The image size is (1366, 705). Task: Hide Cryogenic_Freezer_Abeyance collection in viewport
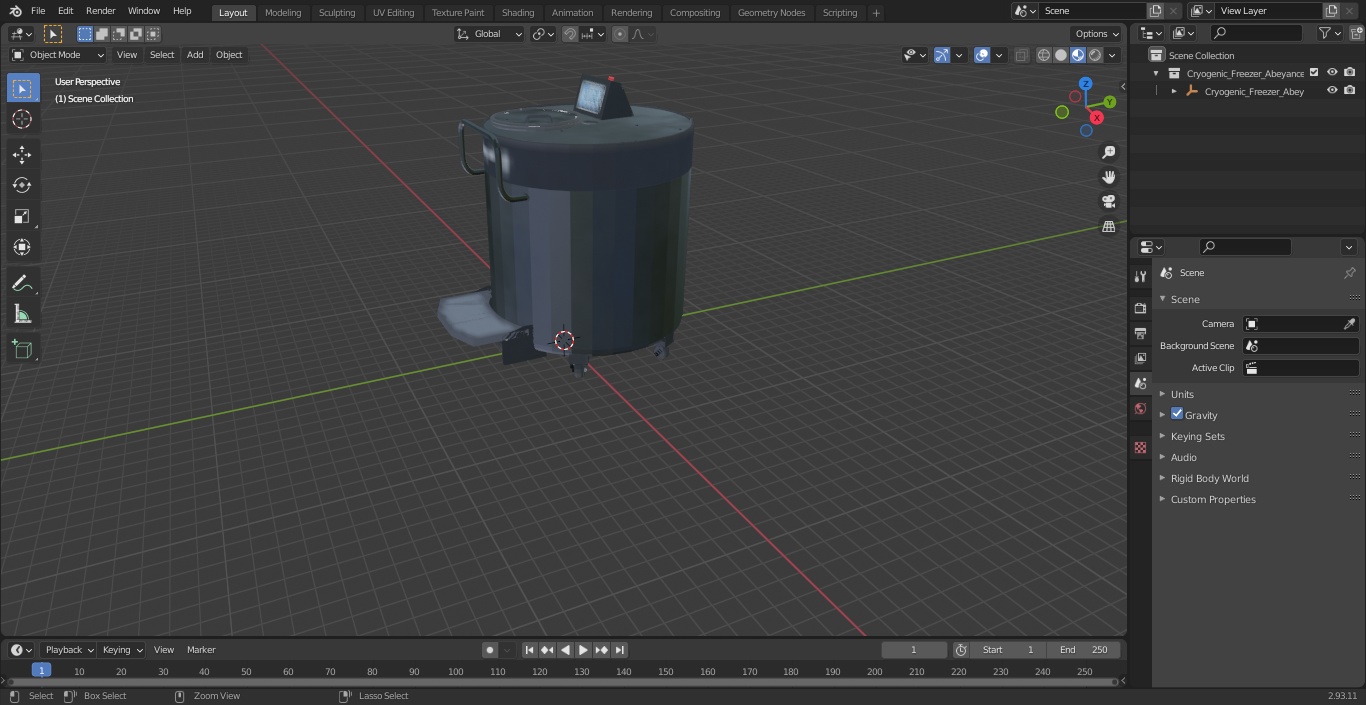tap(1332, 73)
